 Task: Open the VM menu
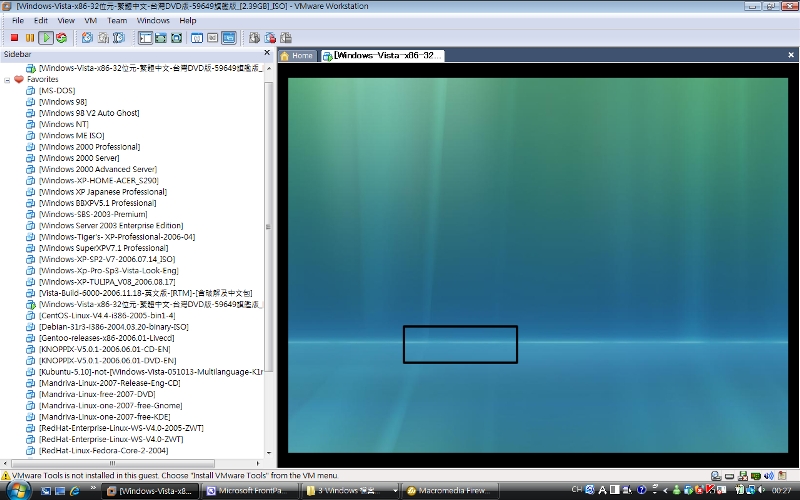(x=91, y=20)
